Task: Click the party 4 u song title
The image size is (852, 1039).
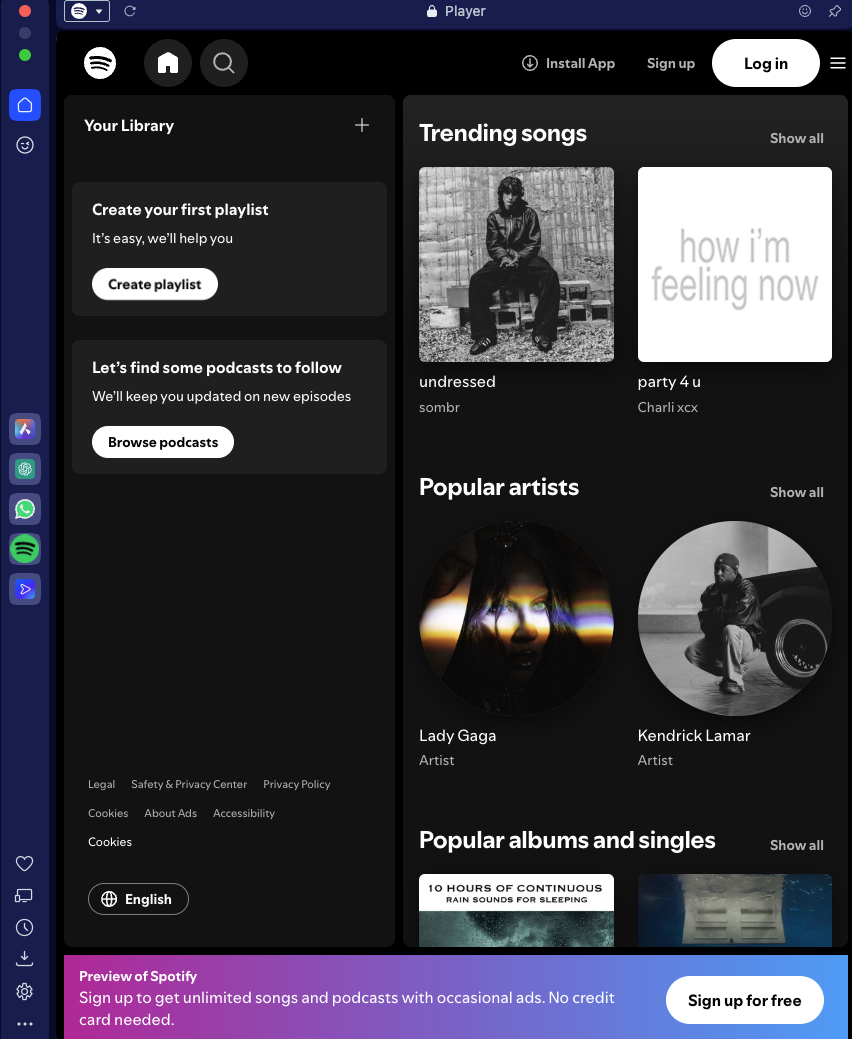Action: click(669, 382)
